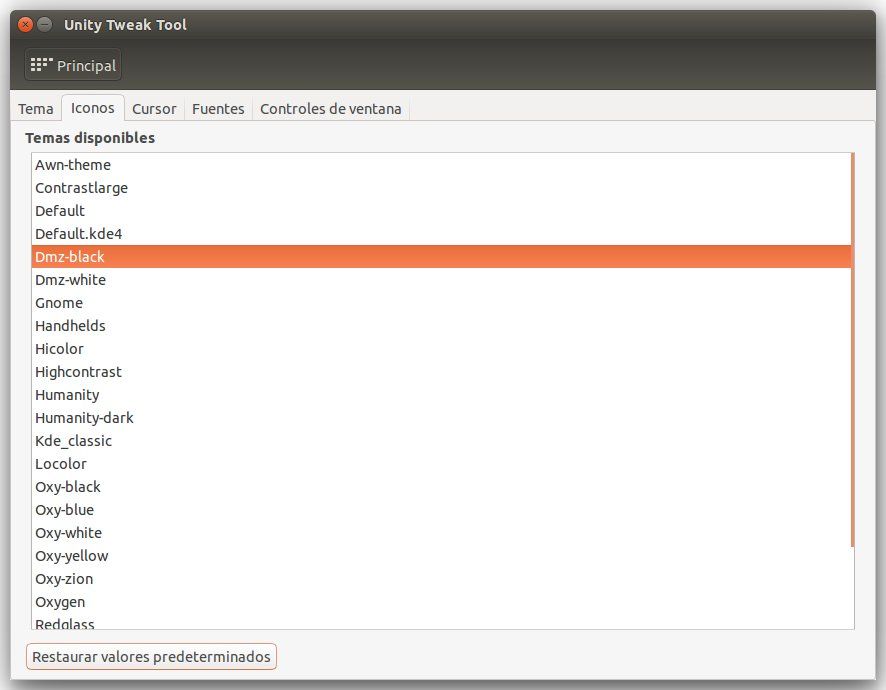
Task: Go to the Fuentes tab
Action: 218,109
